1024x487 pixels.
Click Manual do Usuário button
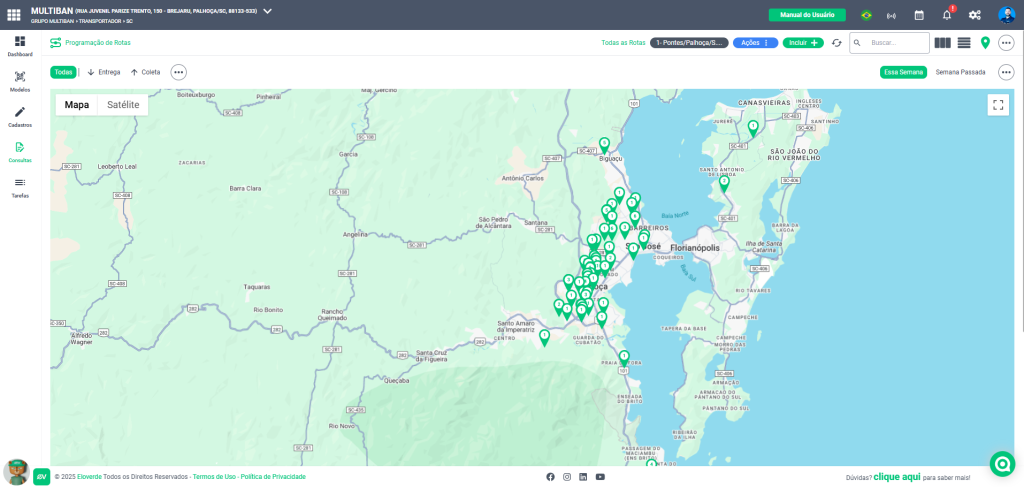pos(806,15)
